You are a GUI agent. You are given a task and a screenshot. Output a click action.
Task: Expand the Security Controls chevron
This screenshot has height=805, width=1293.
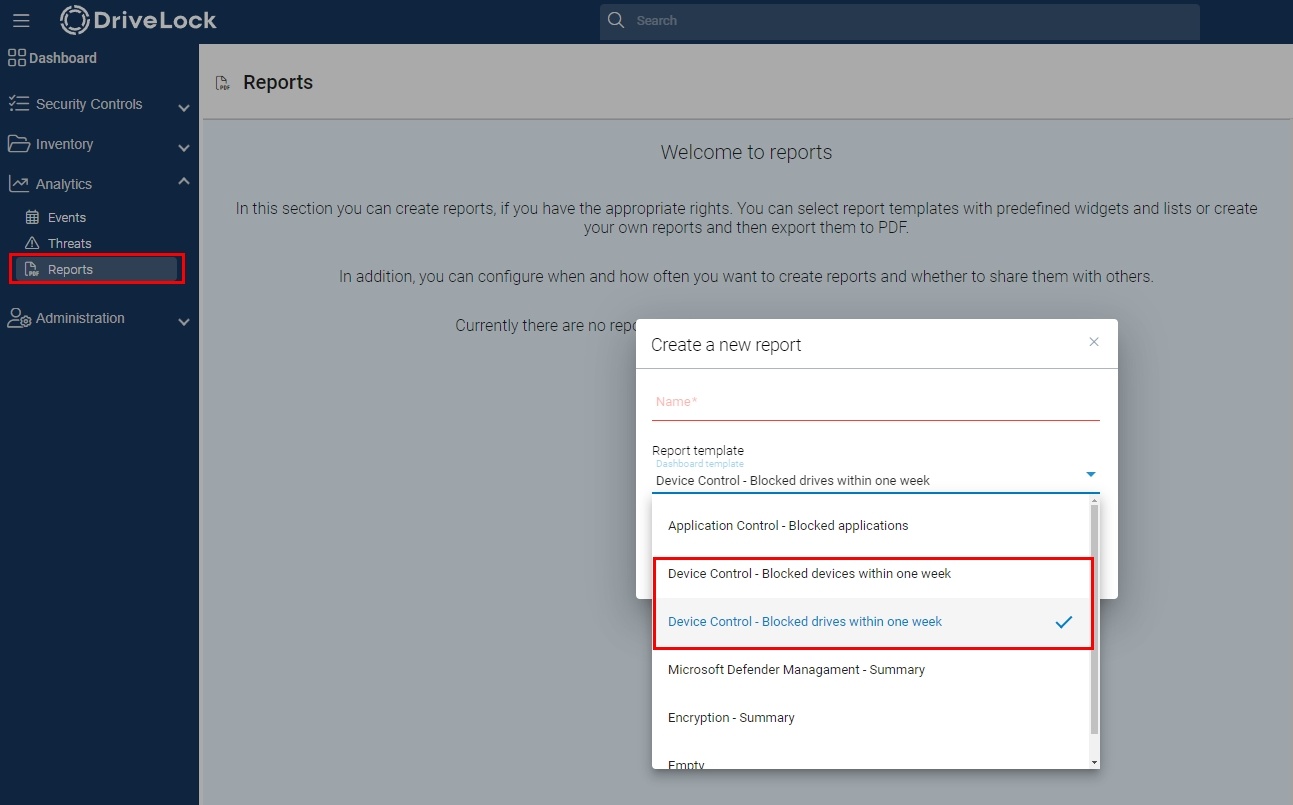184,107
